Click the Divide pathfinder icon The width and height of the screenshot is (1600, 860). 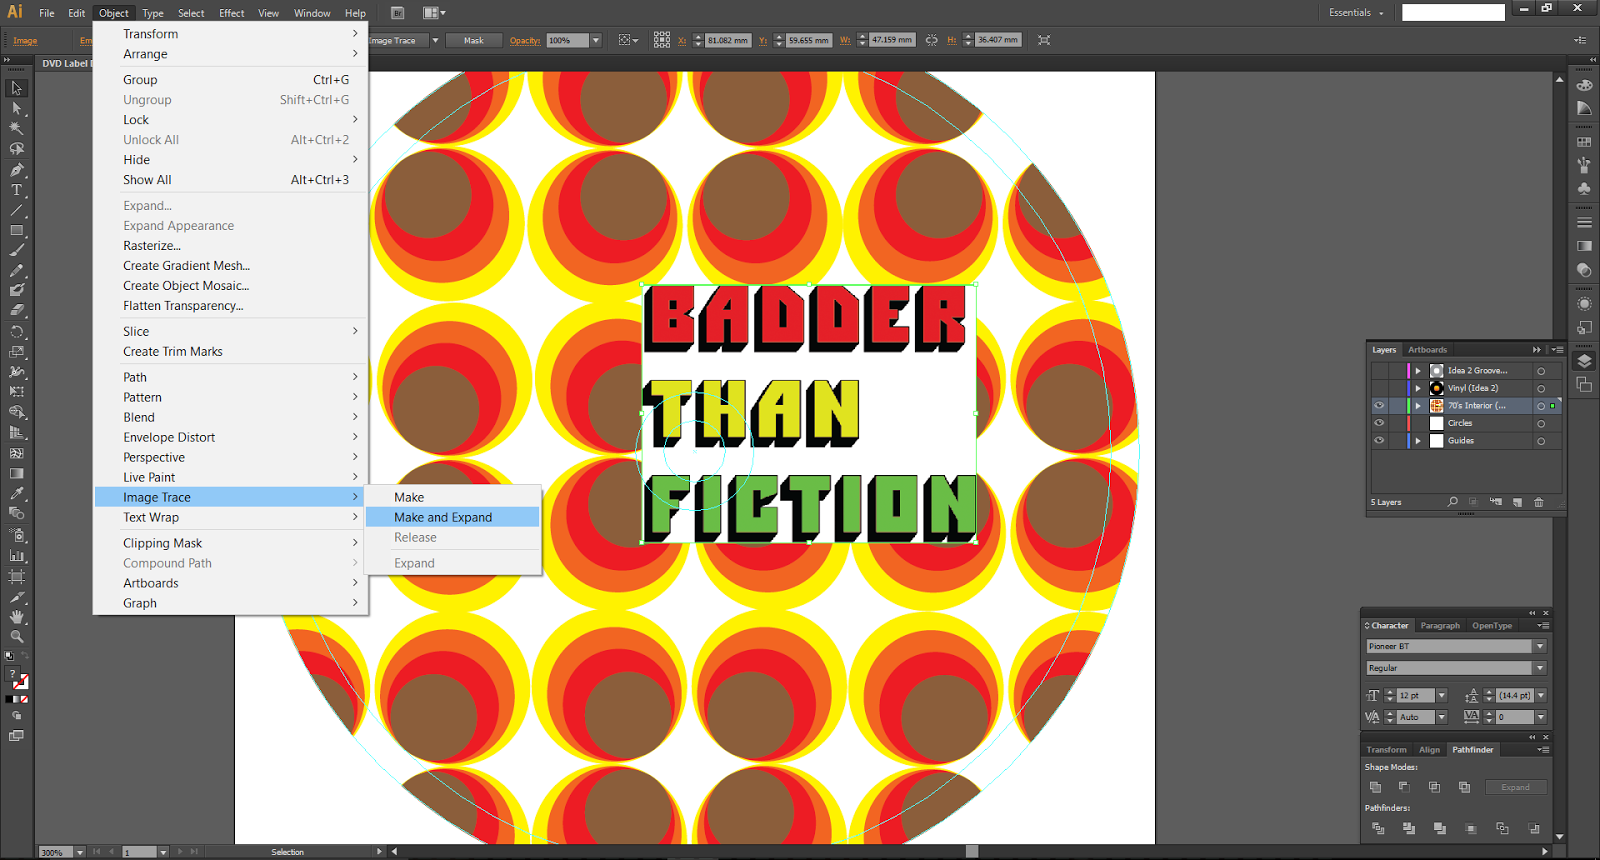pyautogui.click(x=1378, y=828)
